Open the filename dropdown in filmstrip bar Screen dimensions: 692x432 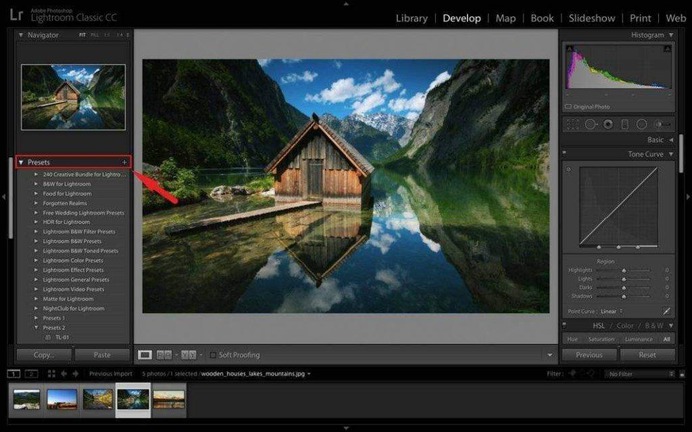(309, 374)
